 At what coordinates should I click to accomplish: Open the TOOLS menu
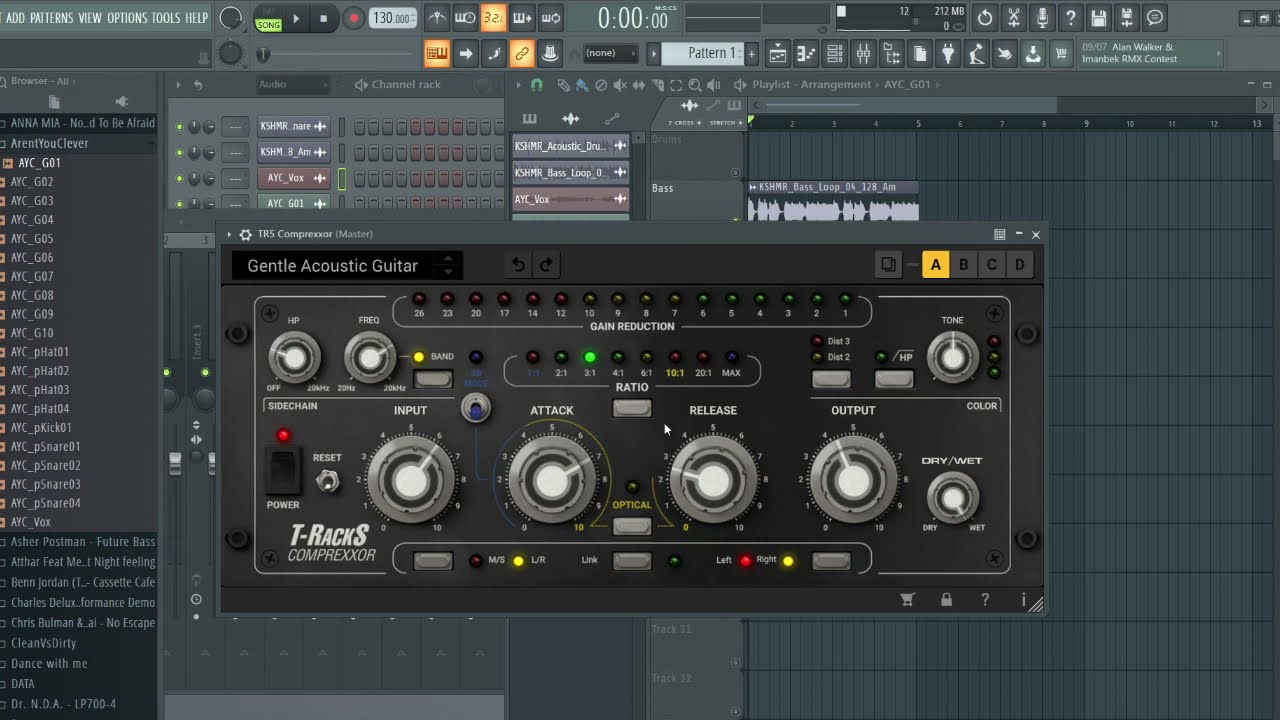(x=166, y=18)
